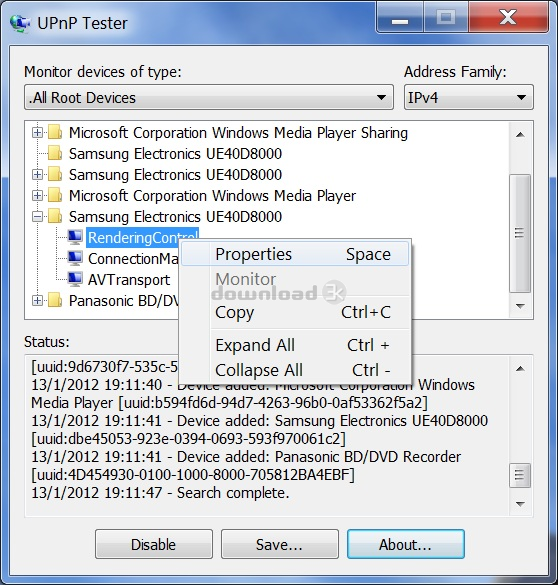558x585 pixels.
Task: Click the Windows Media Player Sharing folder icon
Action: click(x=55, y=132)
